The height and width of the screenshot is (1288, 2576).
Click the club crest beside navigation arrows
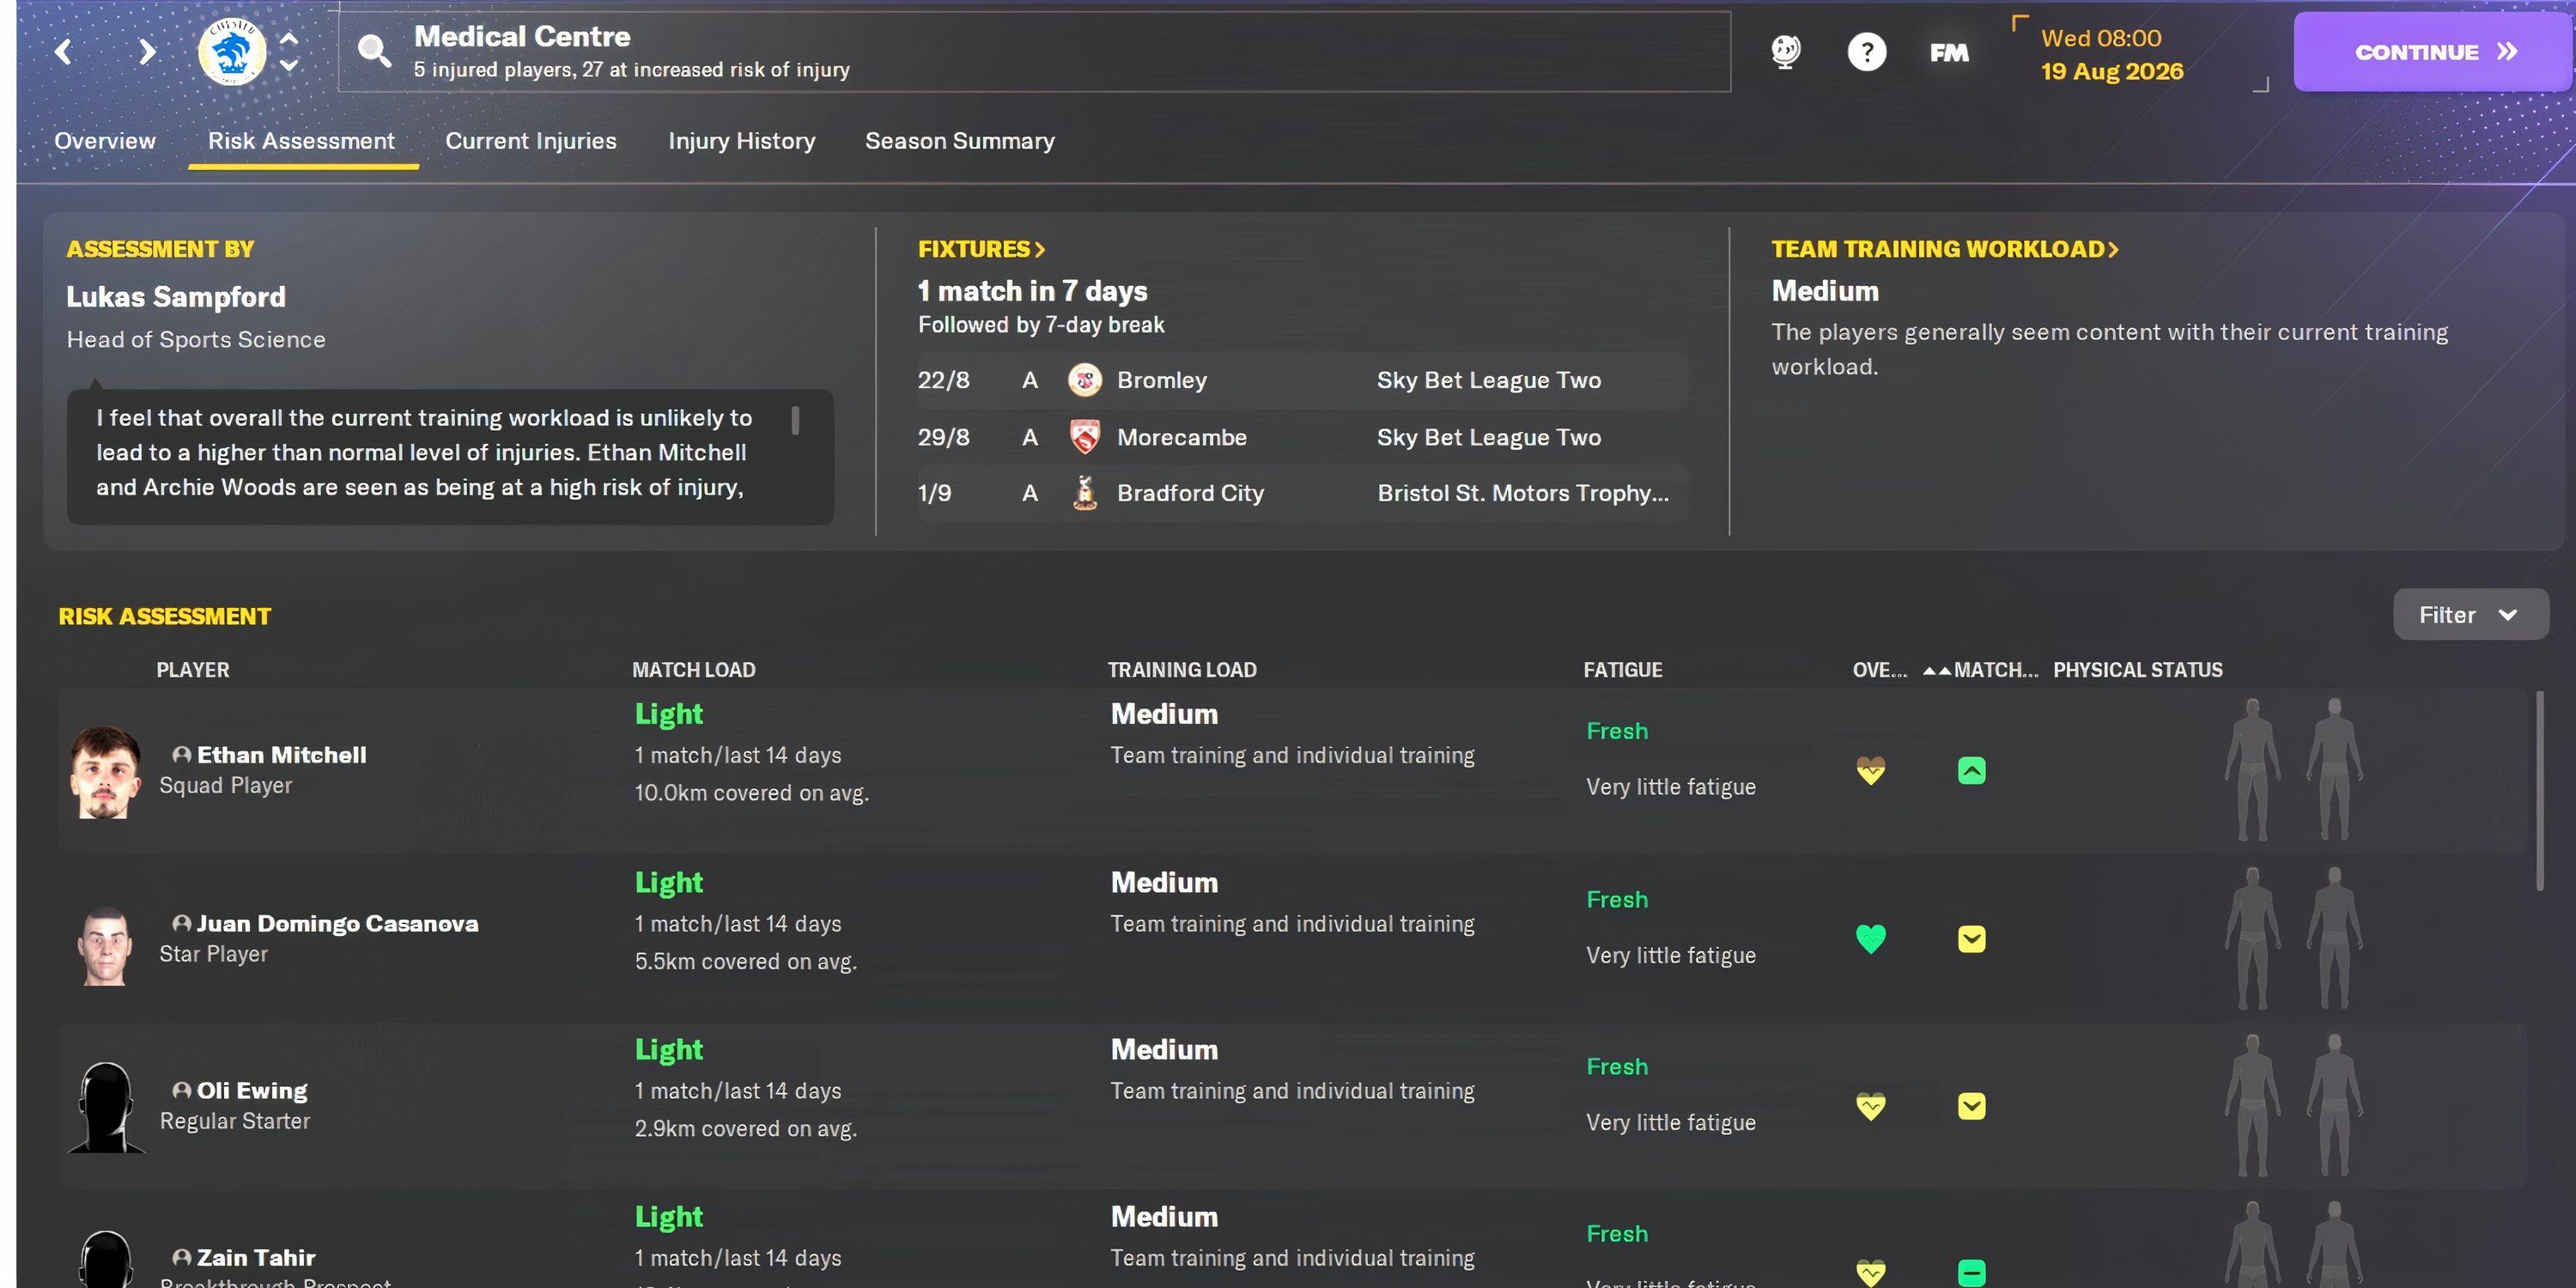click(x=231, y=51)
